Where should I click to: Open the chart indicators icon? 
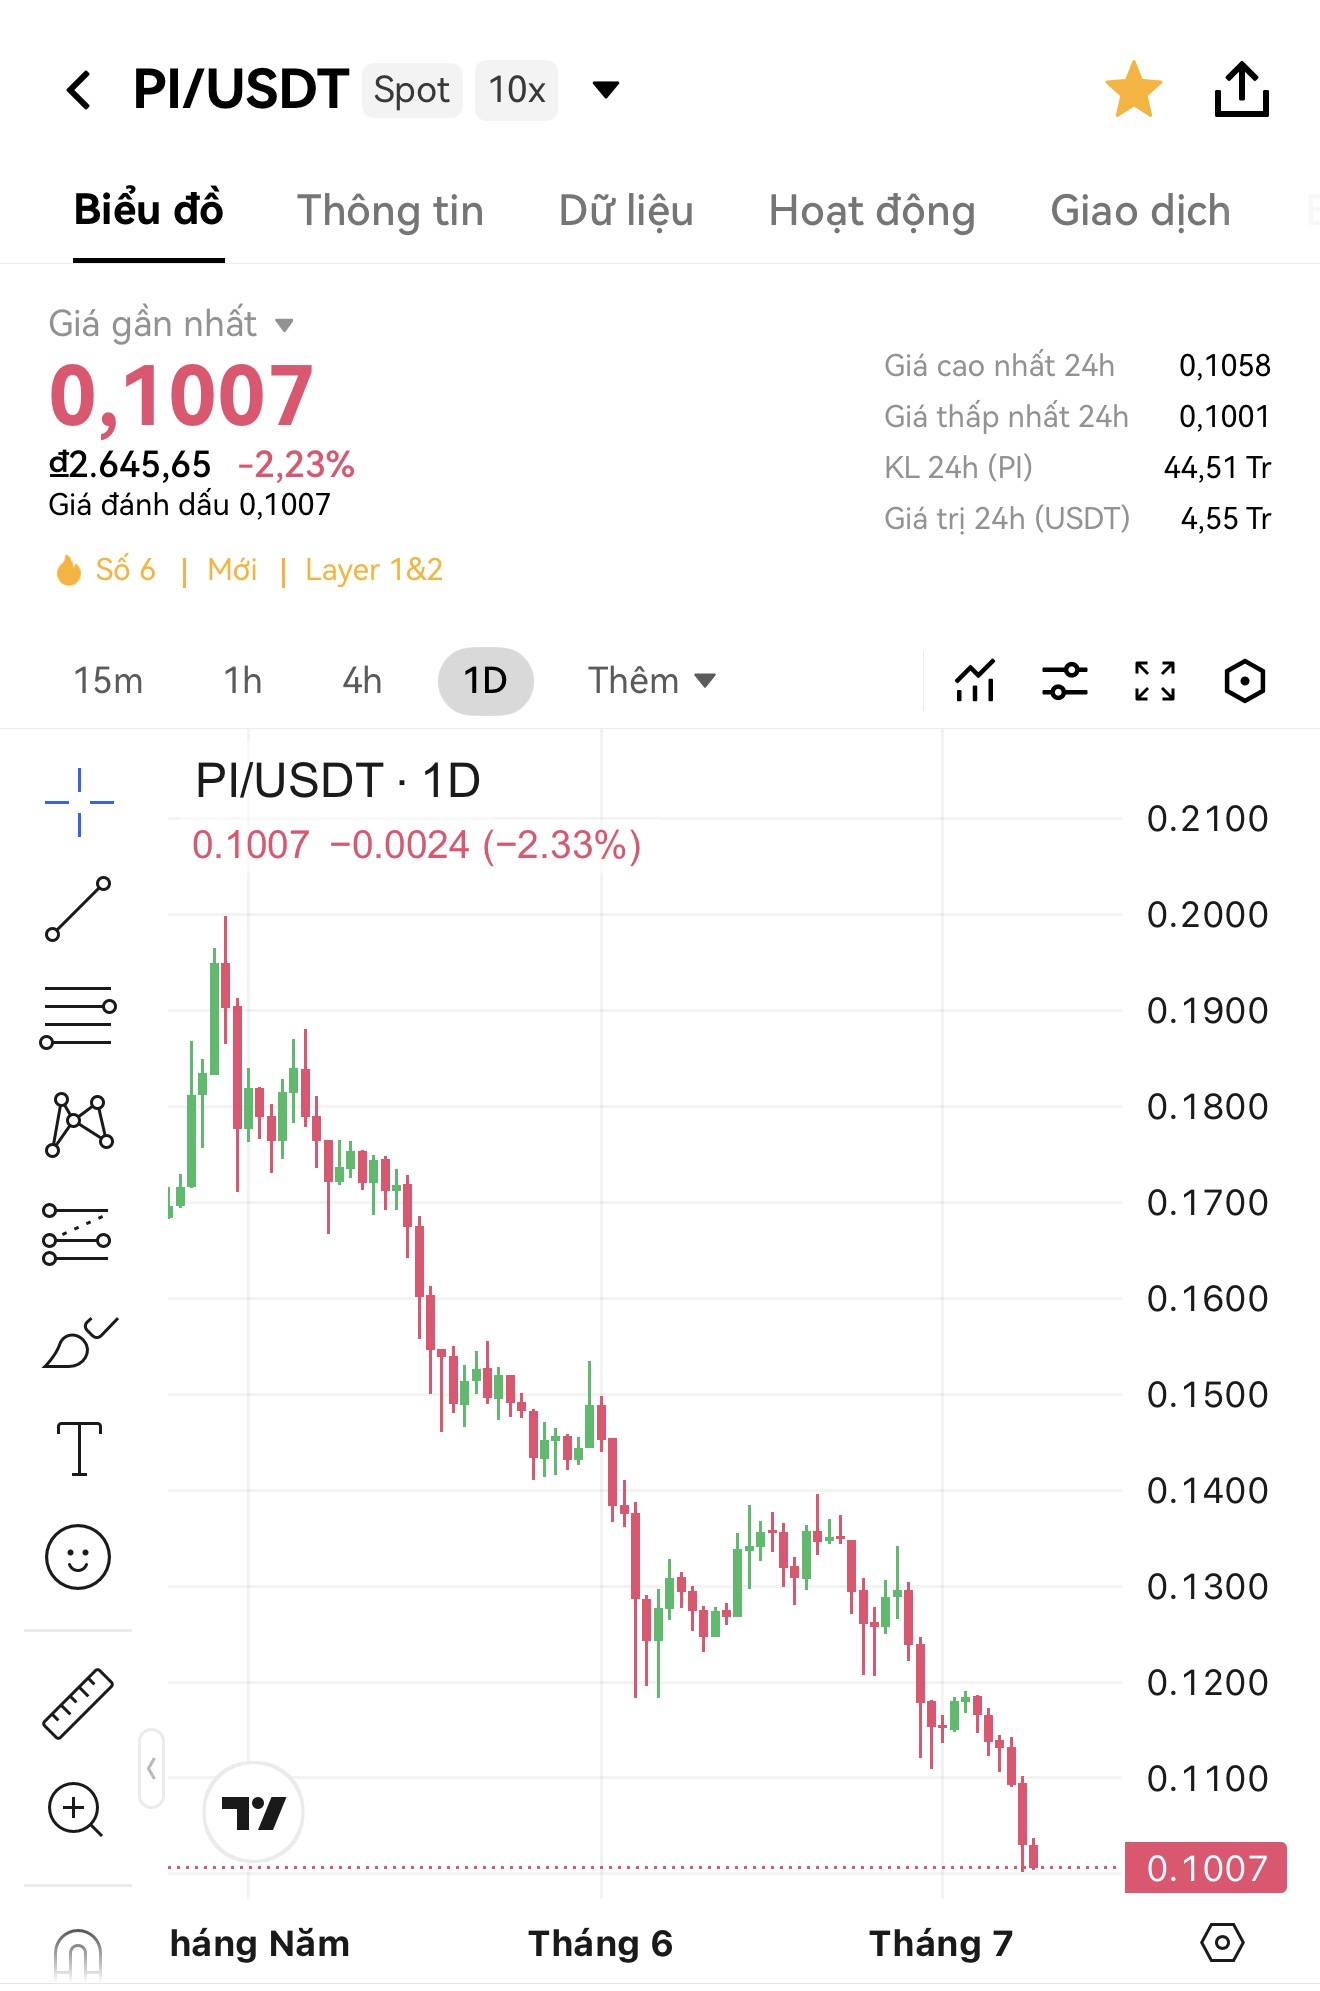[x=975, y=681]
